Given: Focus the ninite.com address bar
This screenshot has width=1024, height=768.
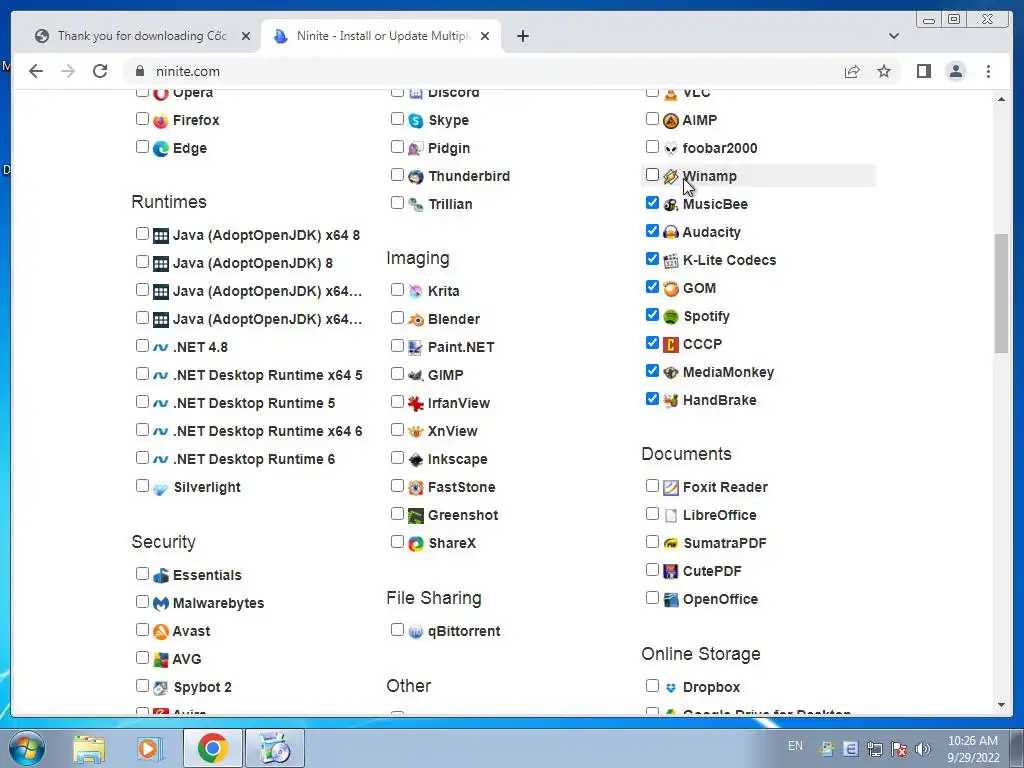Looking at the screenshot, I should (x=483, y=71).
